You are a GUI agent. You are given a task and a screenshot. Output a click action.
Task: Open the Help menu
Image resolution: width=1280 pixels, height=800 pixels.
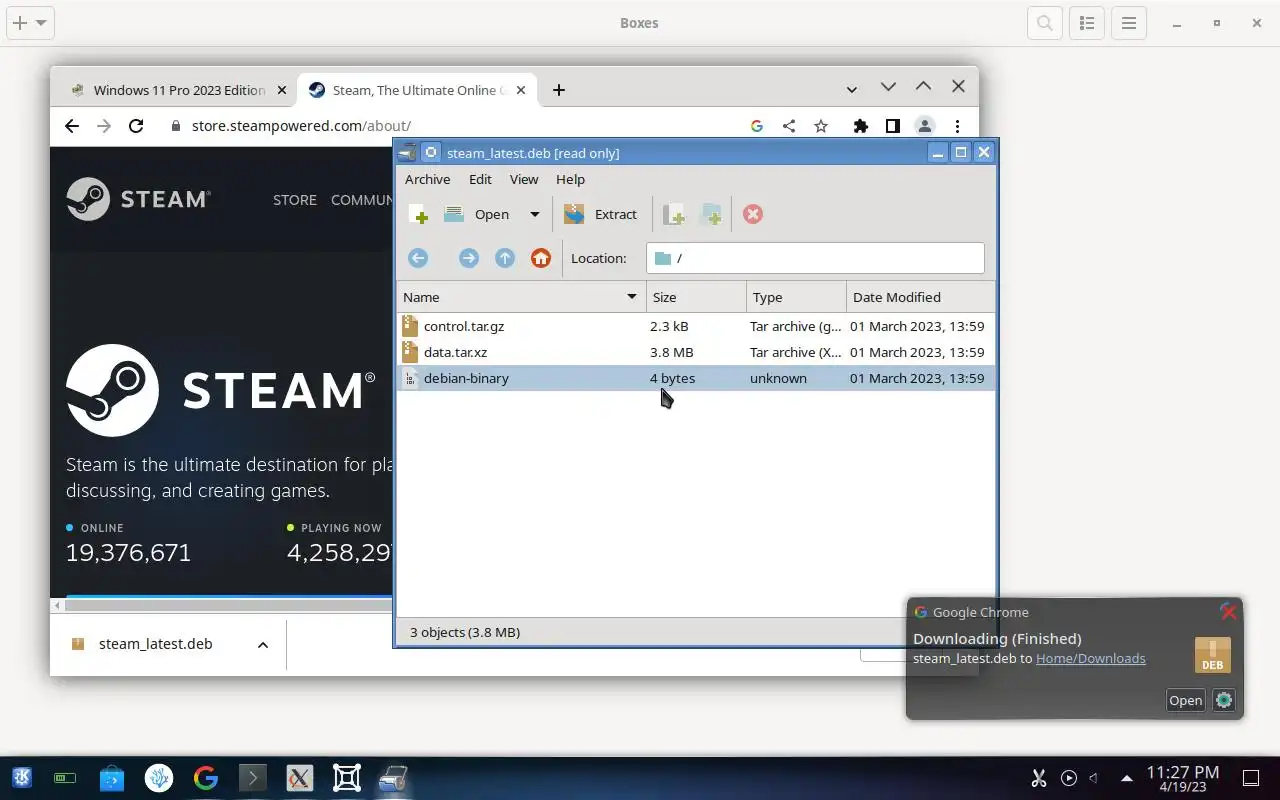(570, 179)
